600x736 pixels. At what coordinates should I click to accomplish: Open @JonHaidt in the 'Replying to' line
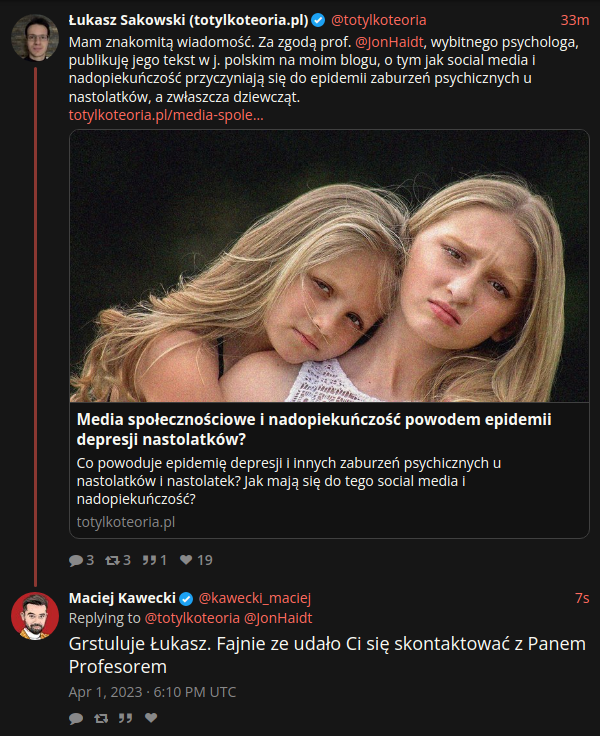click(278, 618)
